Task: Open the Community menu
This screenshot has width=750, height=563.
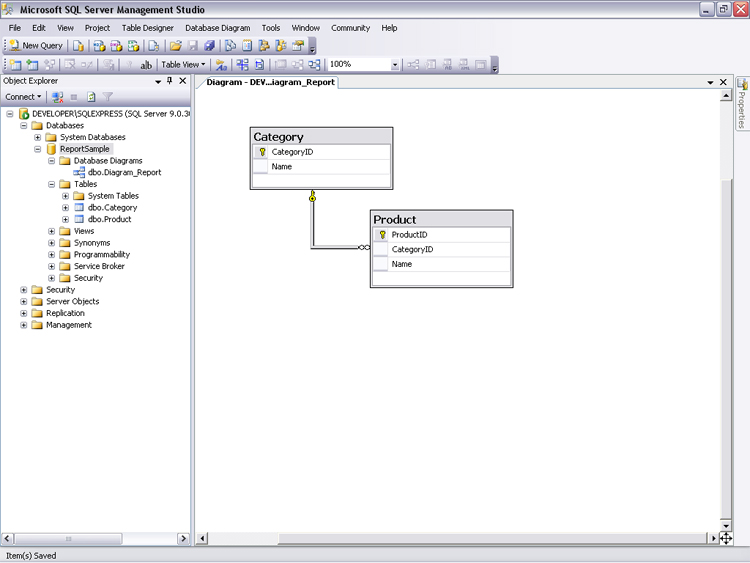Action: [351, 28]
